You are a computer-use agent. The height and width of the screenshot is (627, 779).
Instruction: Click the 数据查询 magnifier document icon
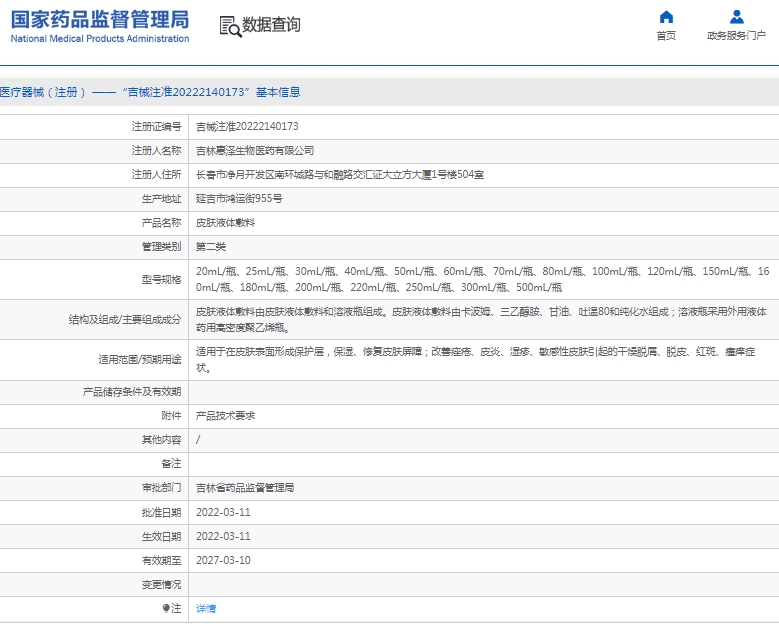(x=230, y=26)
